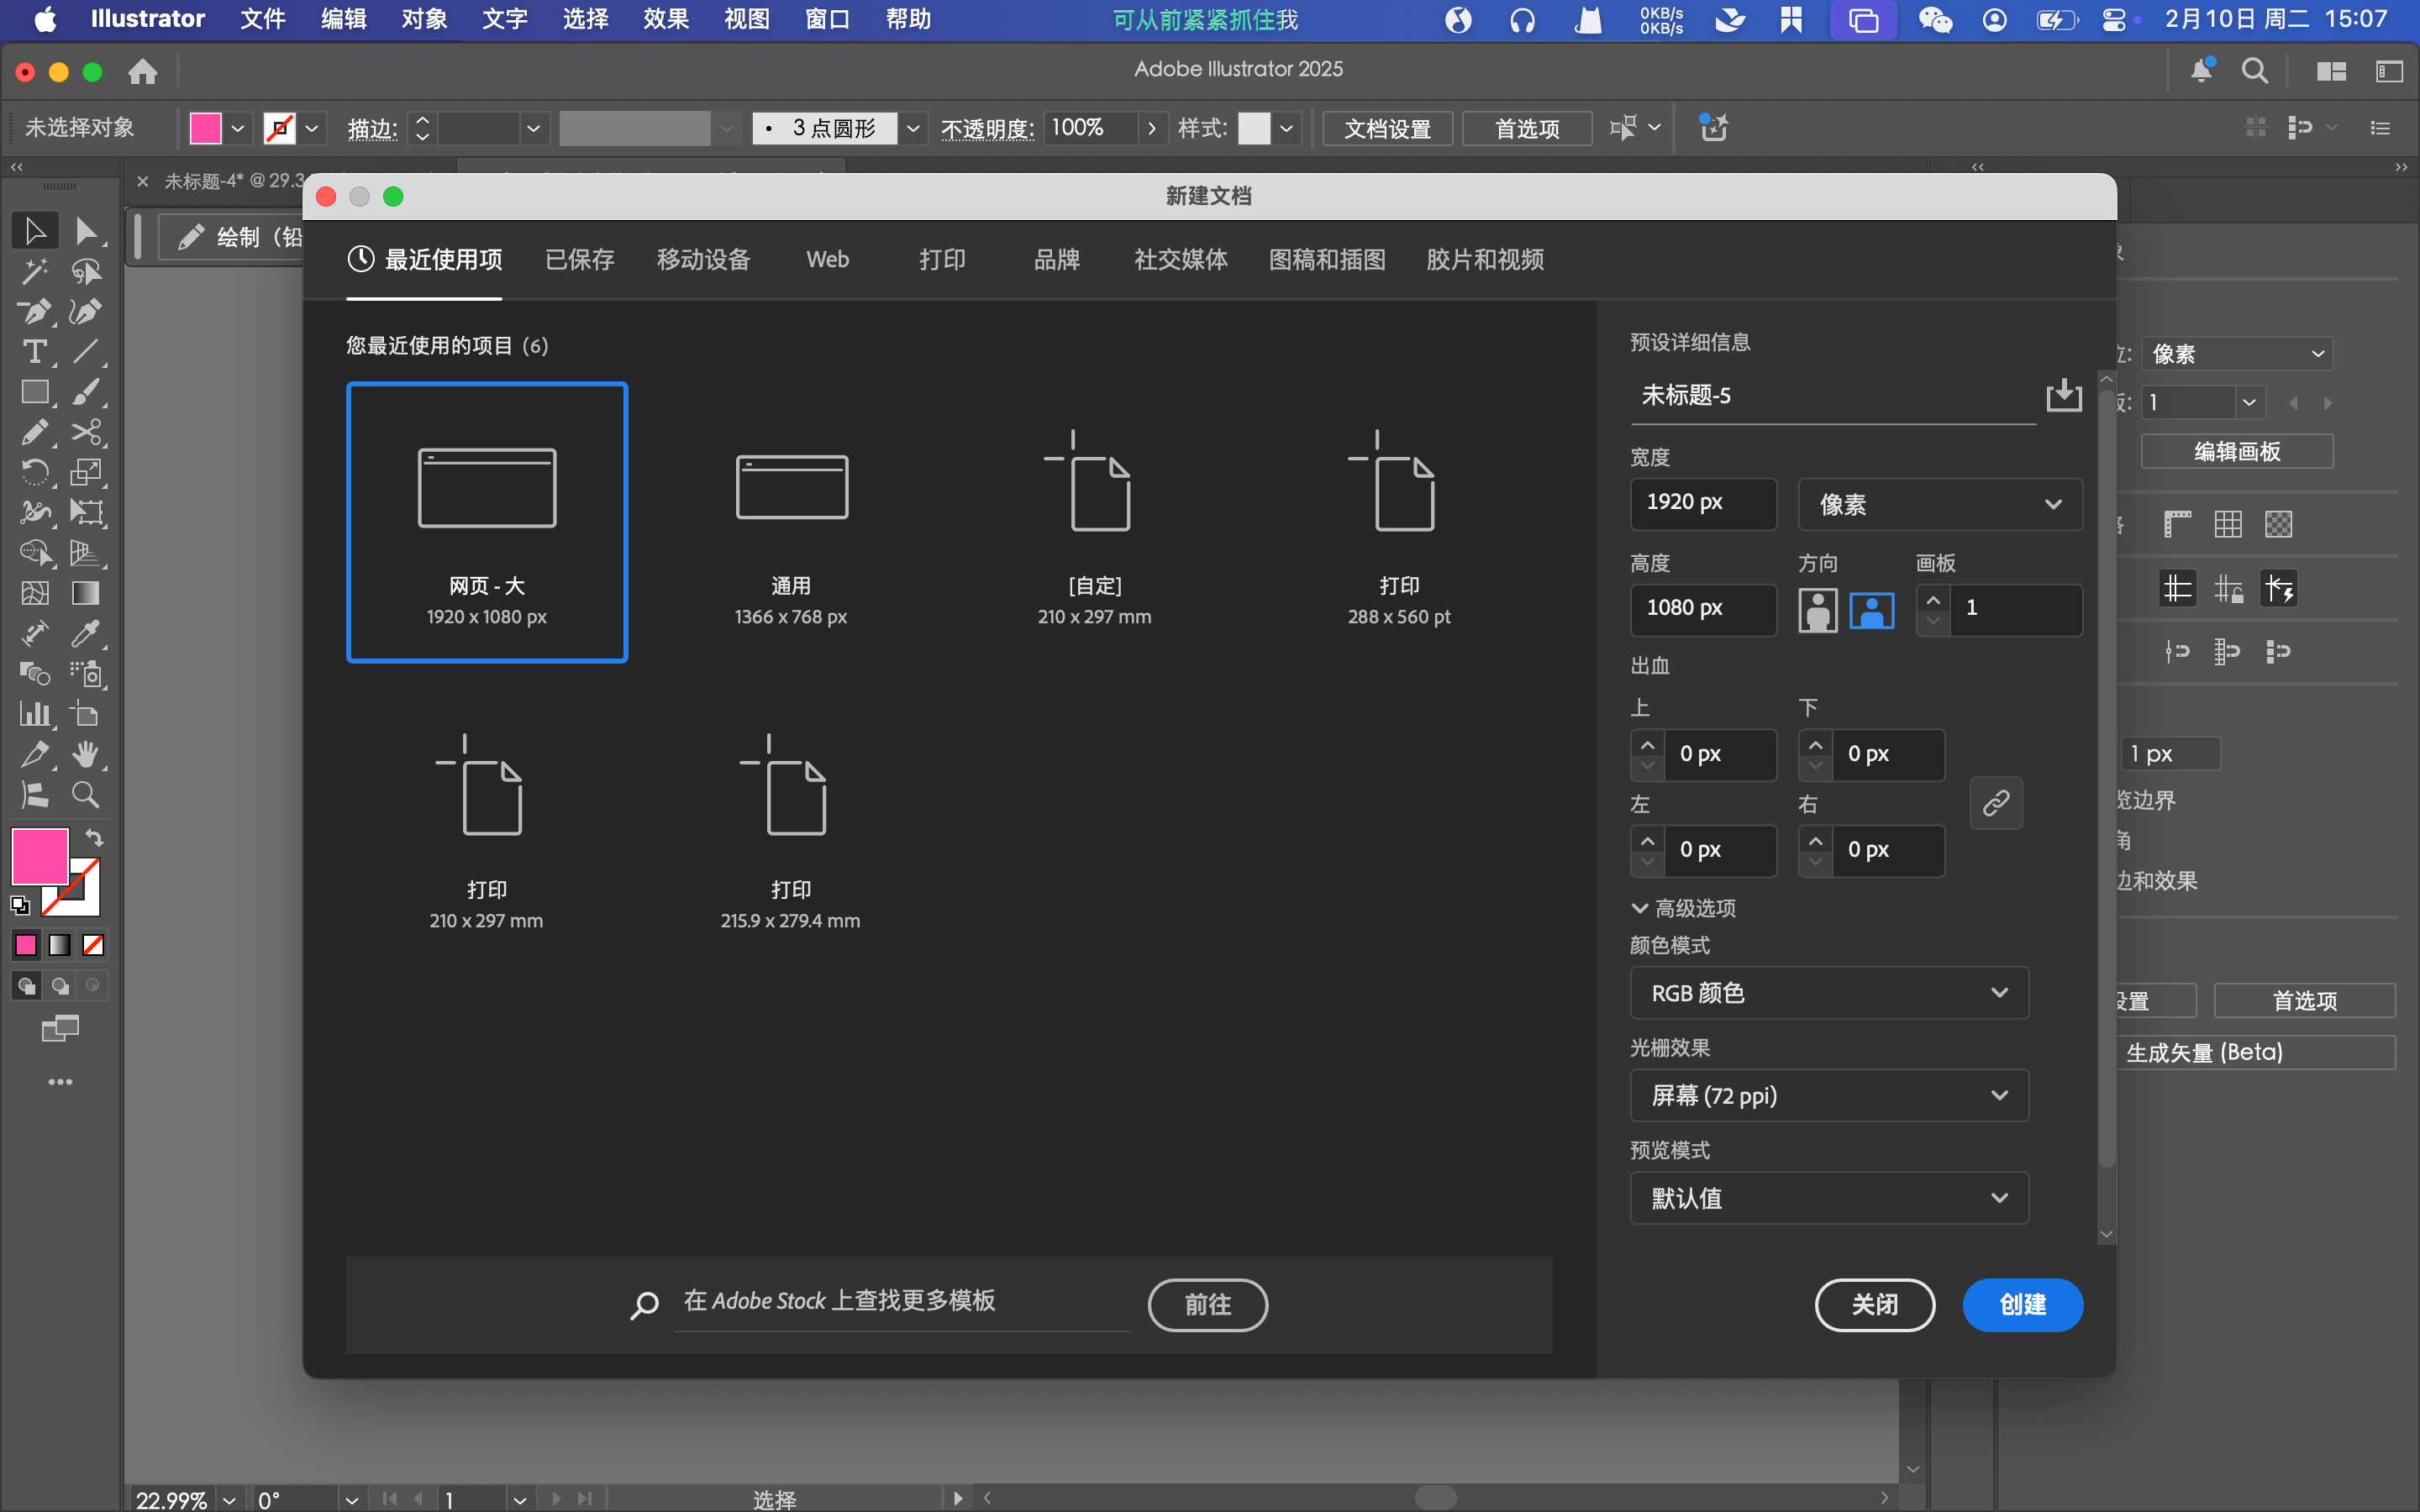Open the 效果 menu
This screenshot has height=1512, width=2420.
pos(665,19)
